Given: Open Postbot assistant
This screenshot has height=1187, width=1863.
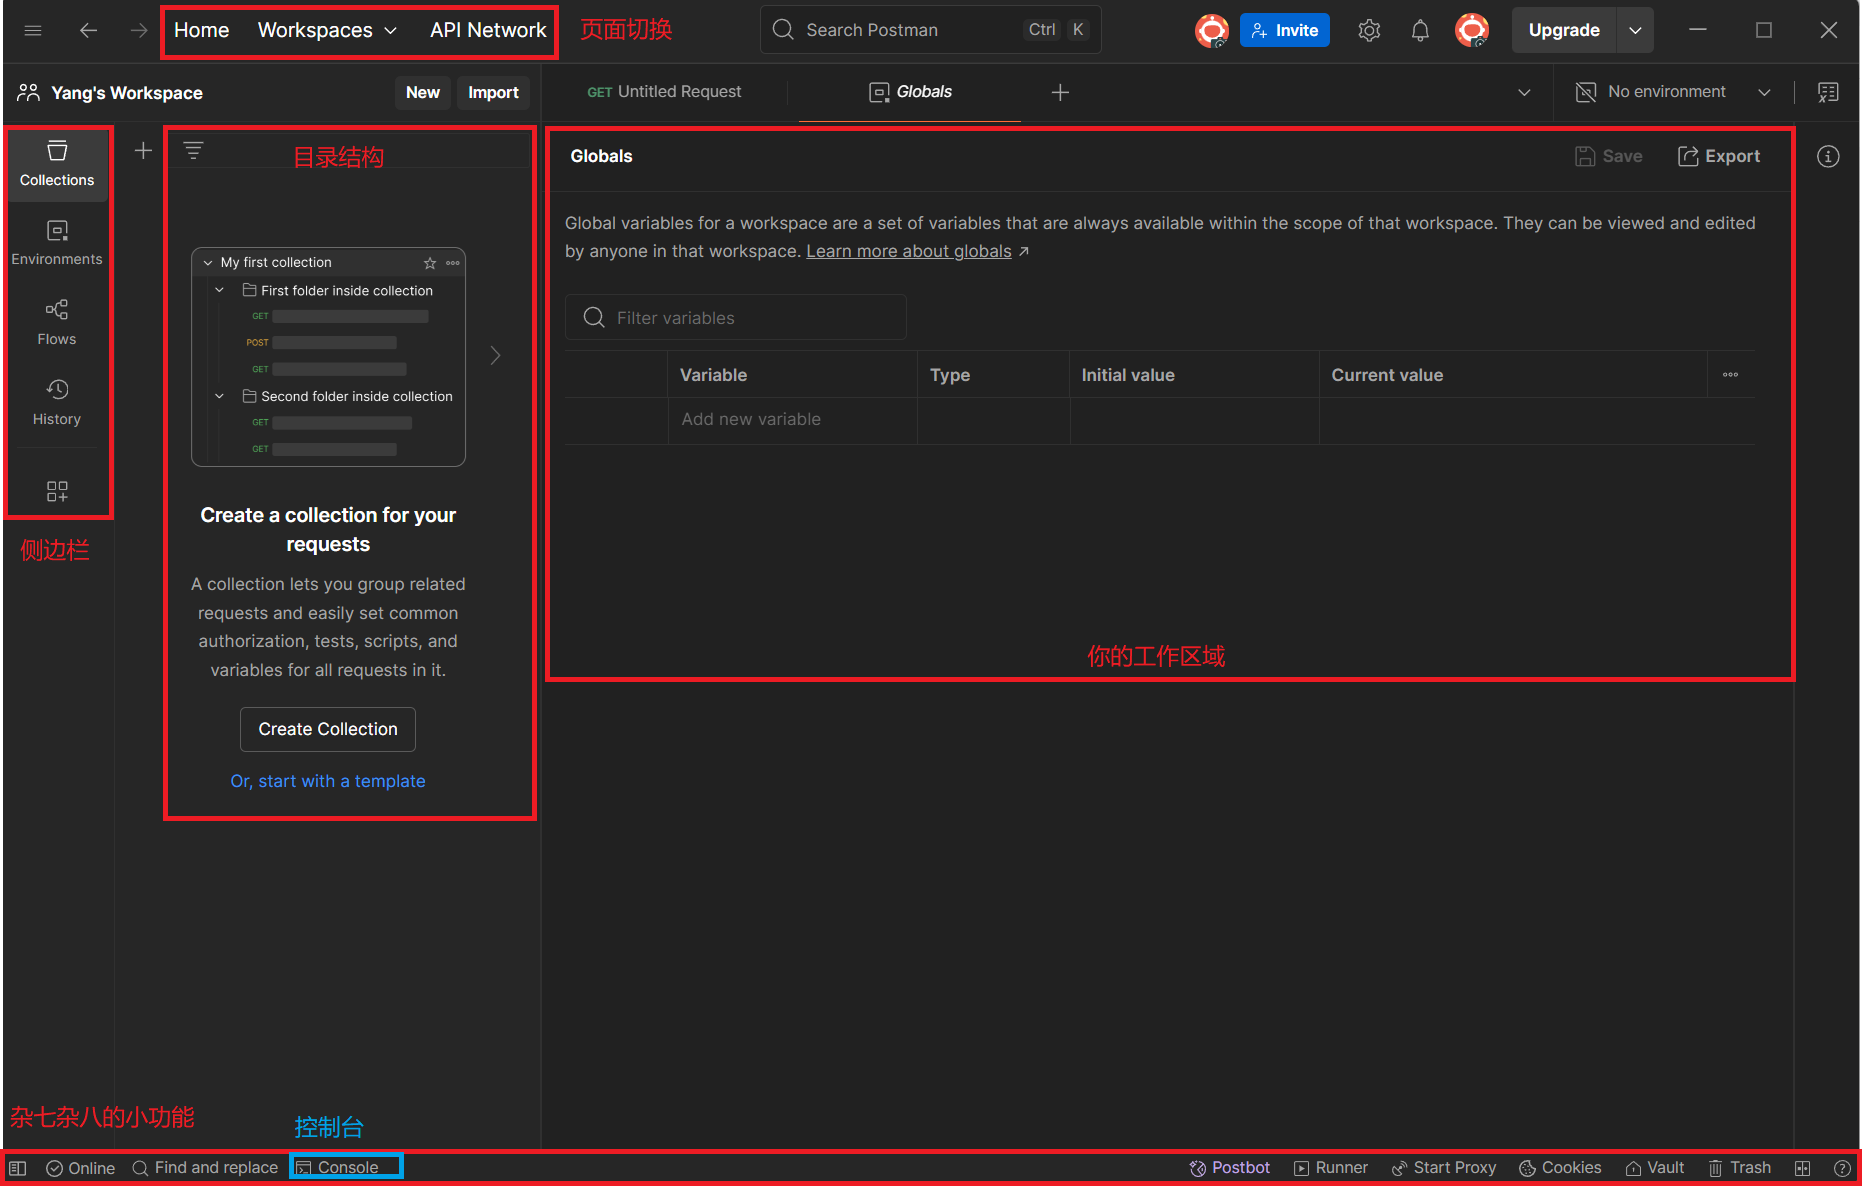Looking at the screenshot, I should (x=1229, y=1168).
